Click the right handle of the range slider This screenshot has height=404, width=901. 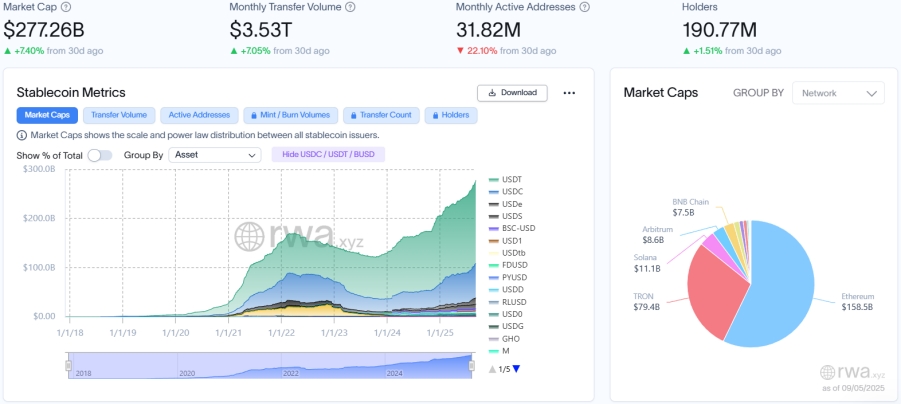(x=472, y=365)
